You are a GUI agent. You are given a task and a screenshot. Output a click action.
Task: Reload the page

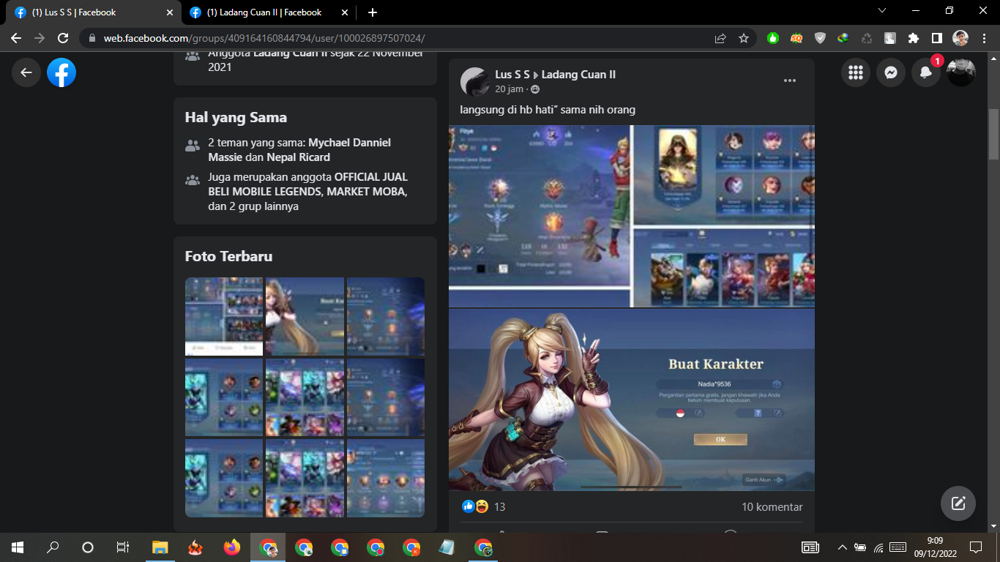click(x=63, y=38)
